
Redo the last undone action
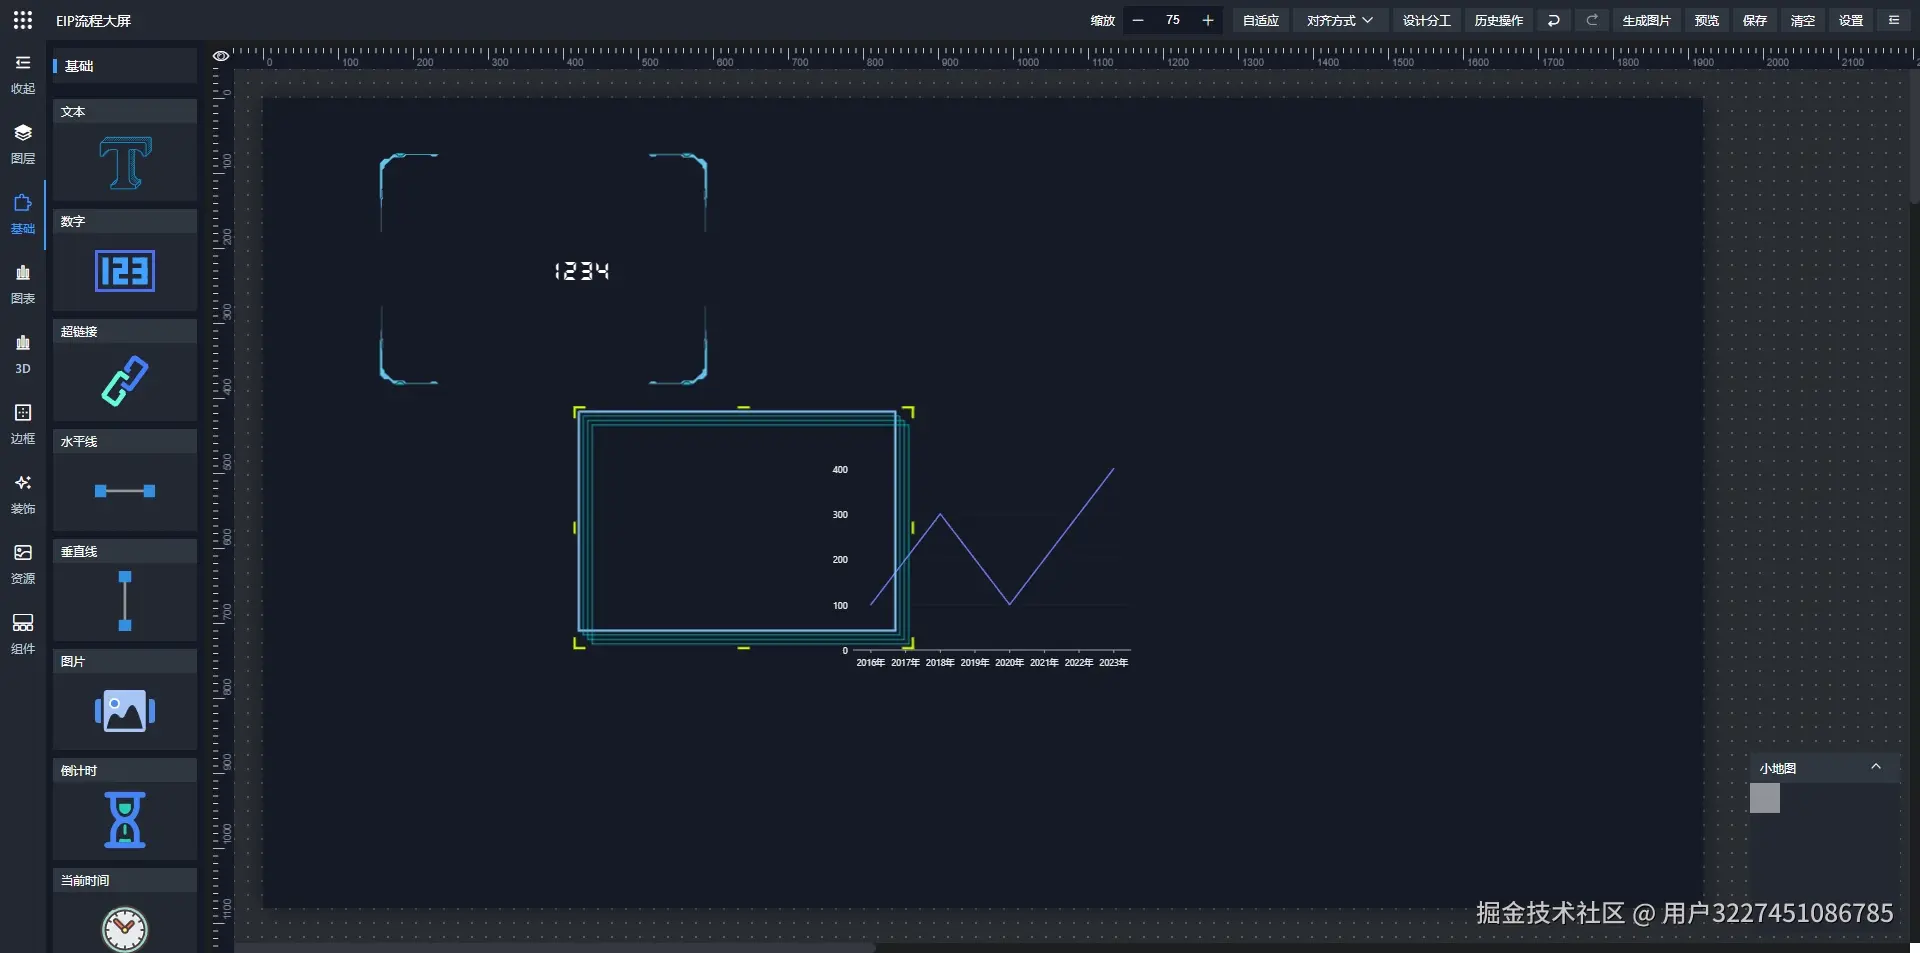[x=1592, y=20]
